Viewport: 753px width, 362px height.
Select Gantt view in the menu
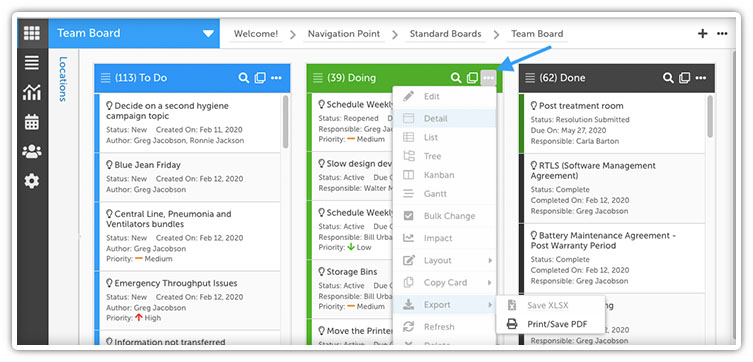[x=444, y=194]
